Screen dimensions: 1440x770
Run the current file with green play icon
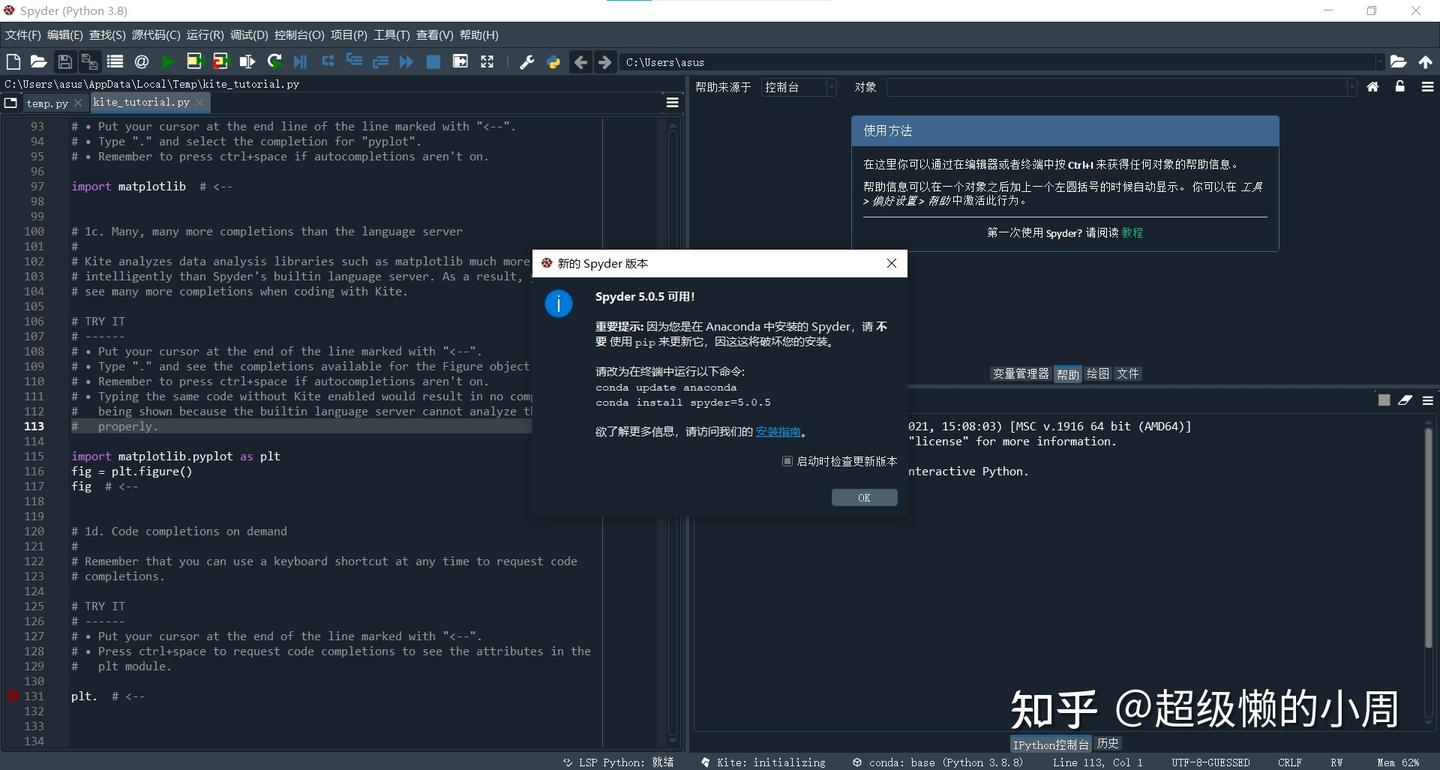pyautogui.click(x=167, y=62)
